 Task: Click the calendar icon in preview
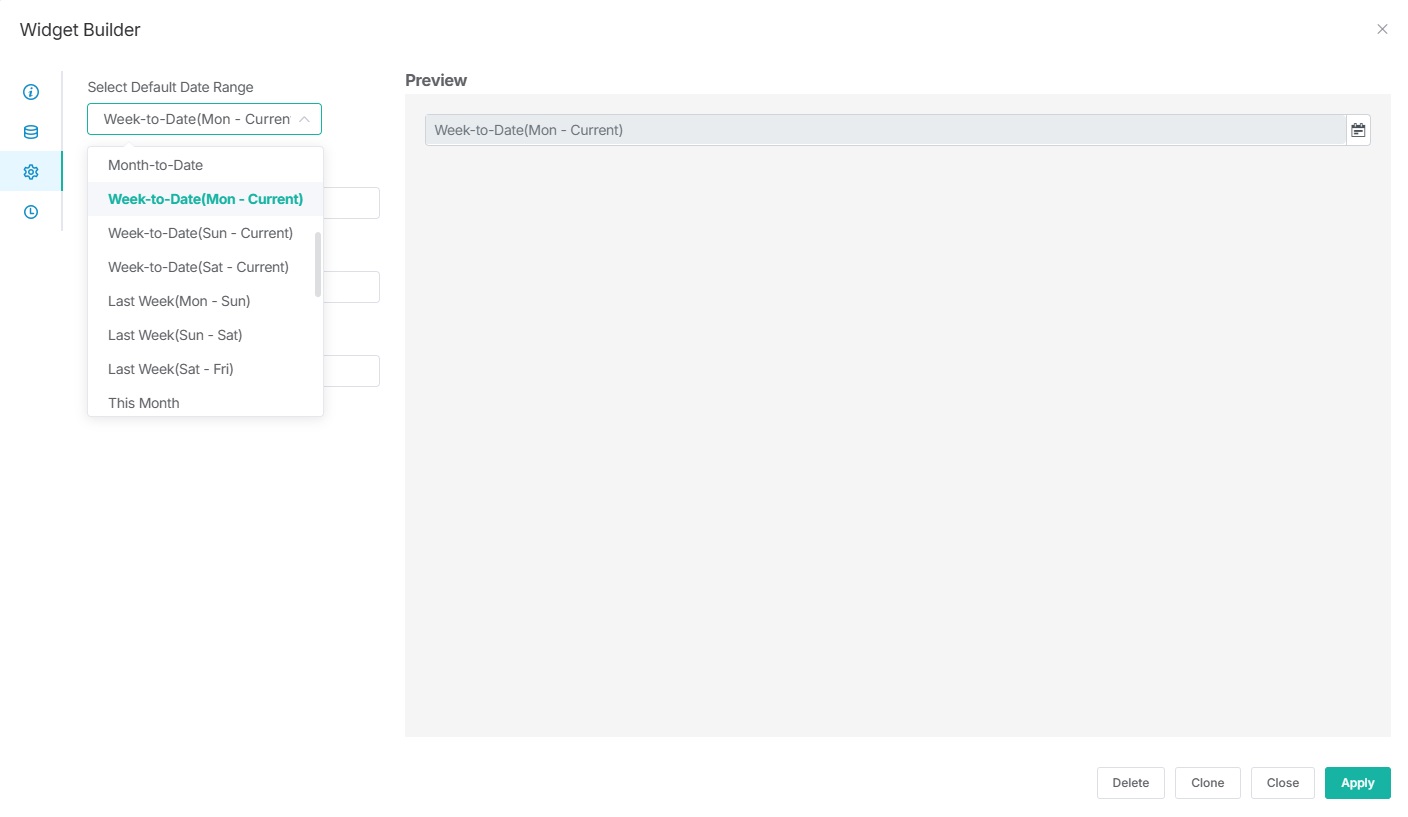click(1358, 130)
